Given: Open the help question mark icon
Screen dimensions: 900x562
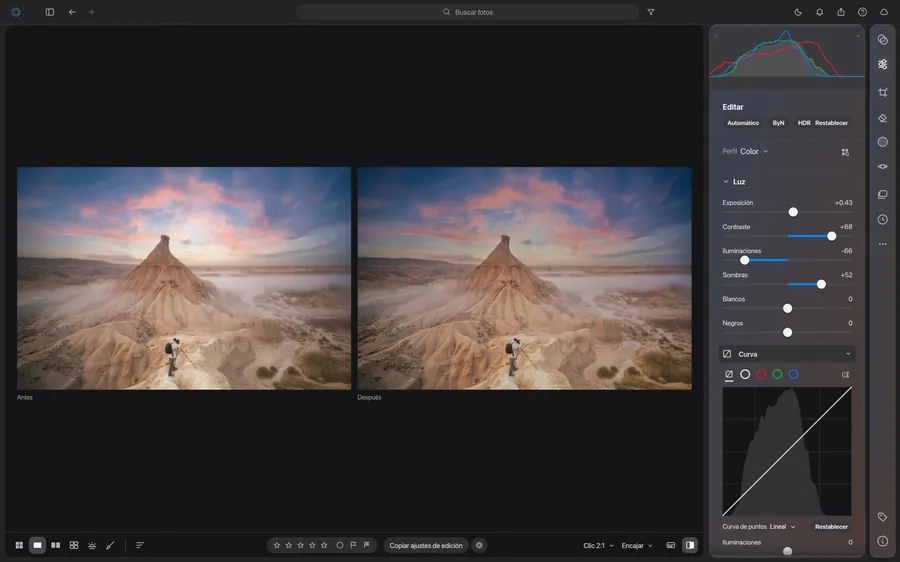Looking at the screenshot, I should click(862, 12).
